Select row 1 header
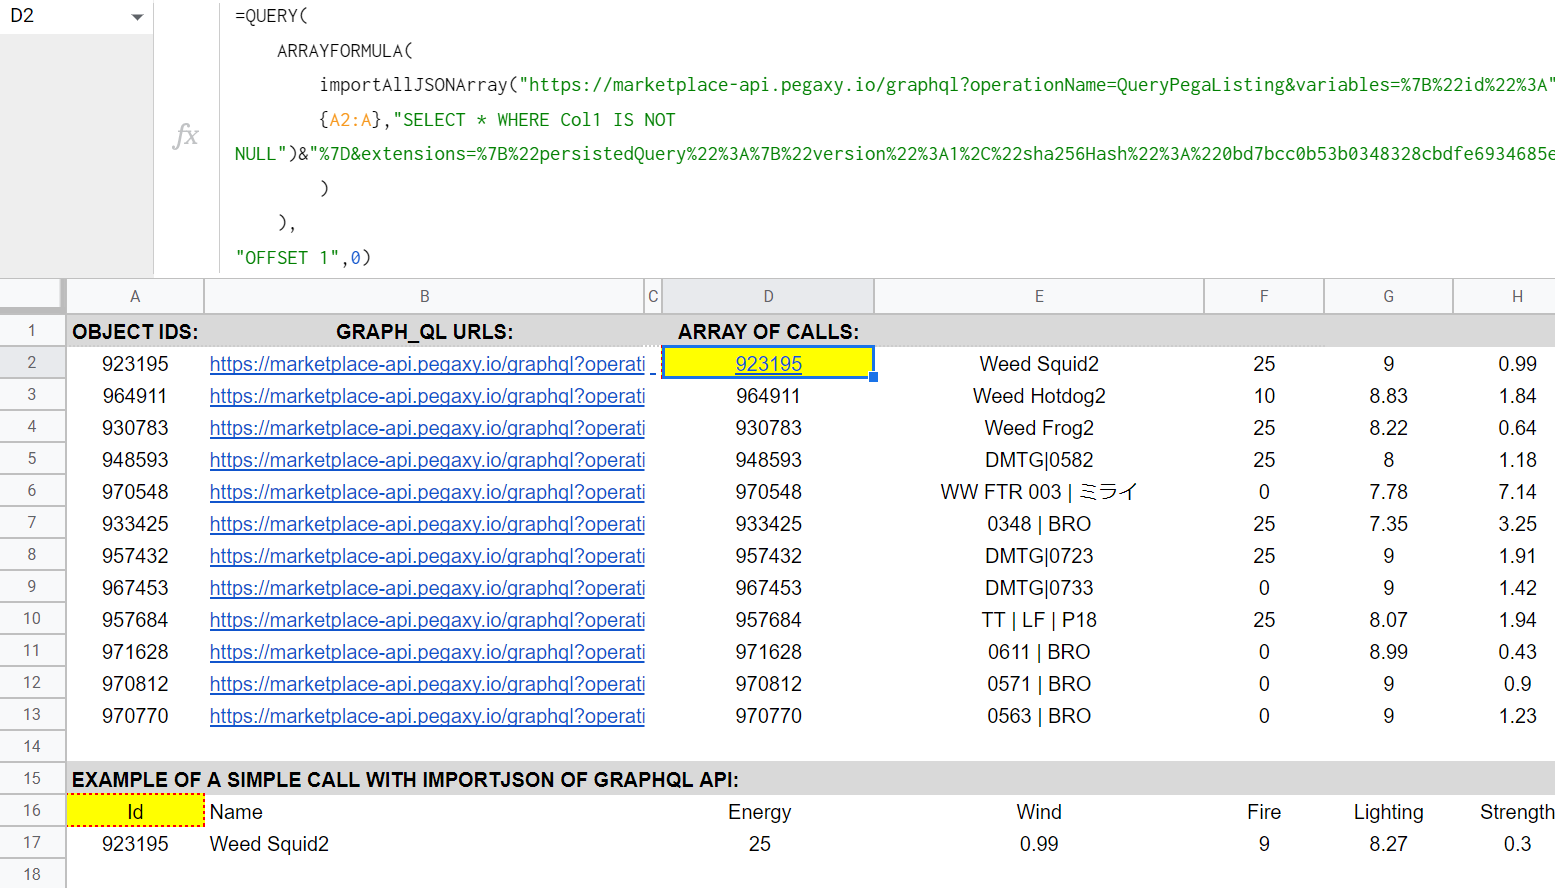1555x888 pixels. 32,331
